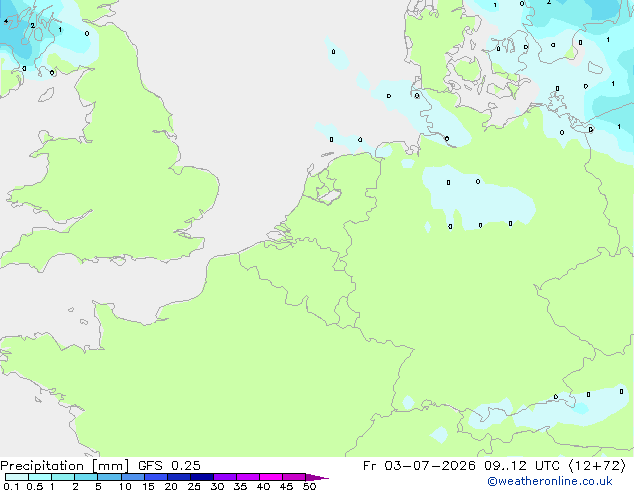Click the "30" legend scale label

tap(217, 486)
